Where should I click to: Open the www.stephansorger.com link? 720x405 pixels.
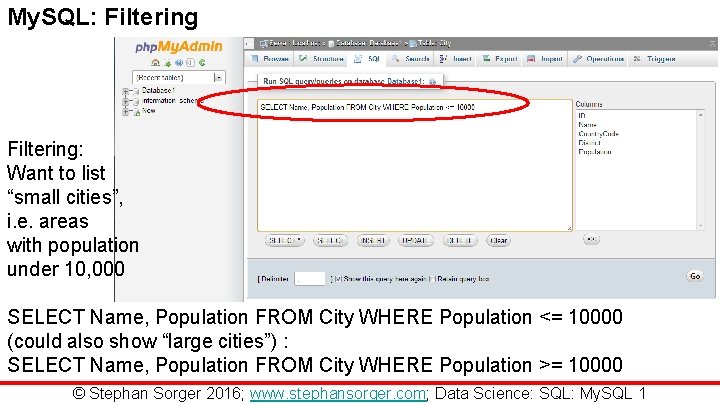[x=338, y=394]
